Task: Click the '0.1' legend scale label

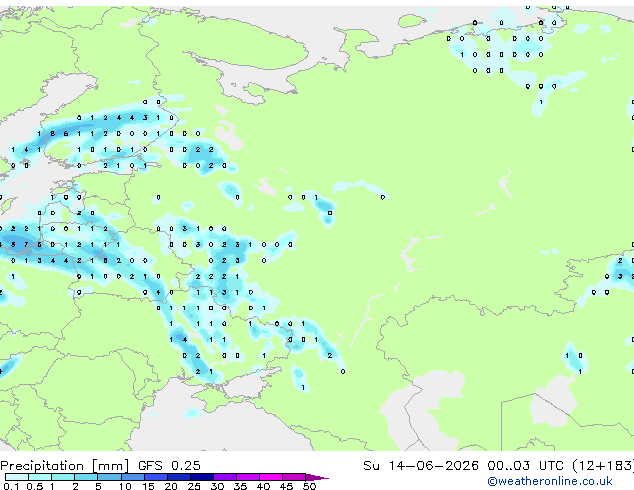Action: [12, 486]
